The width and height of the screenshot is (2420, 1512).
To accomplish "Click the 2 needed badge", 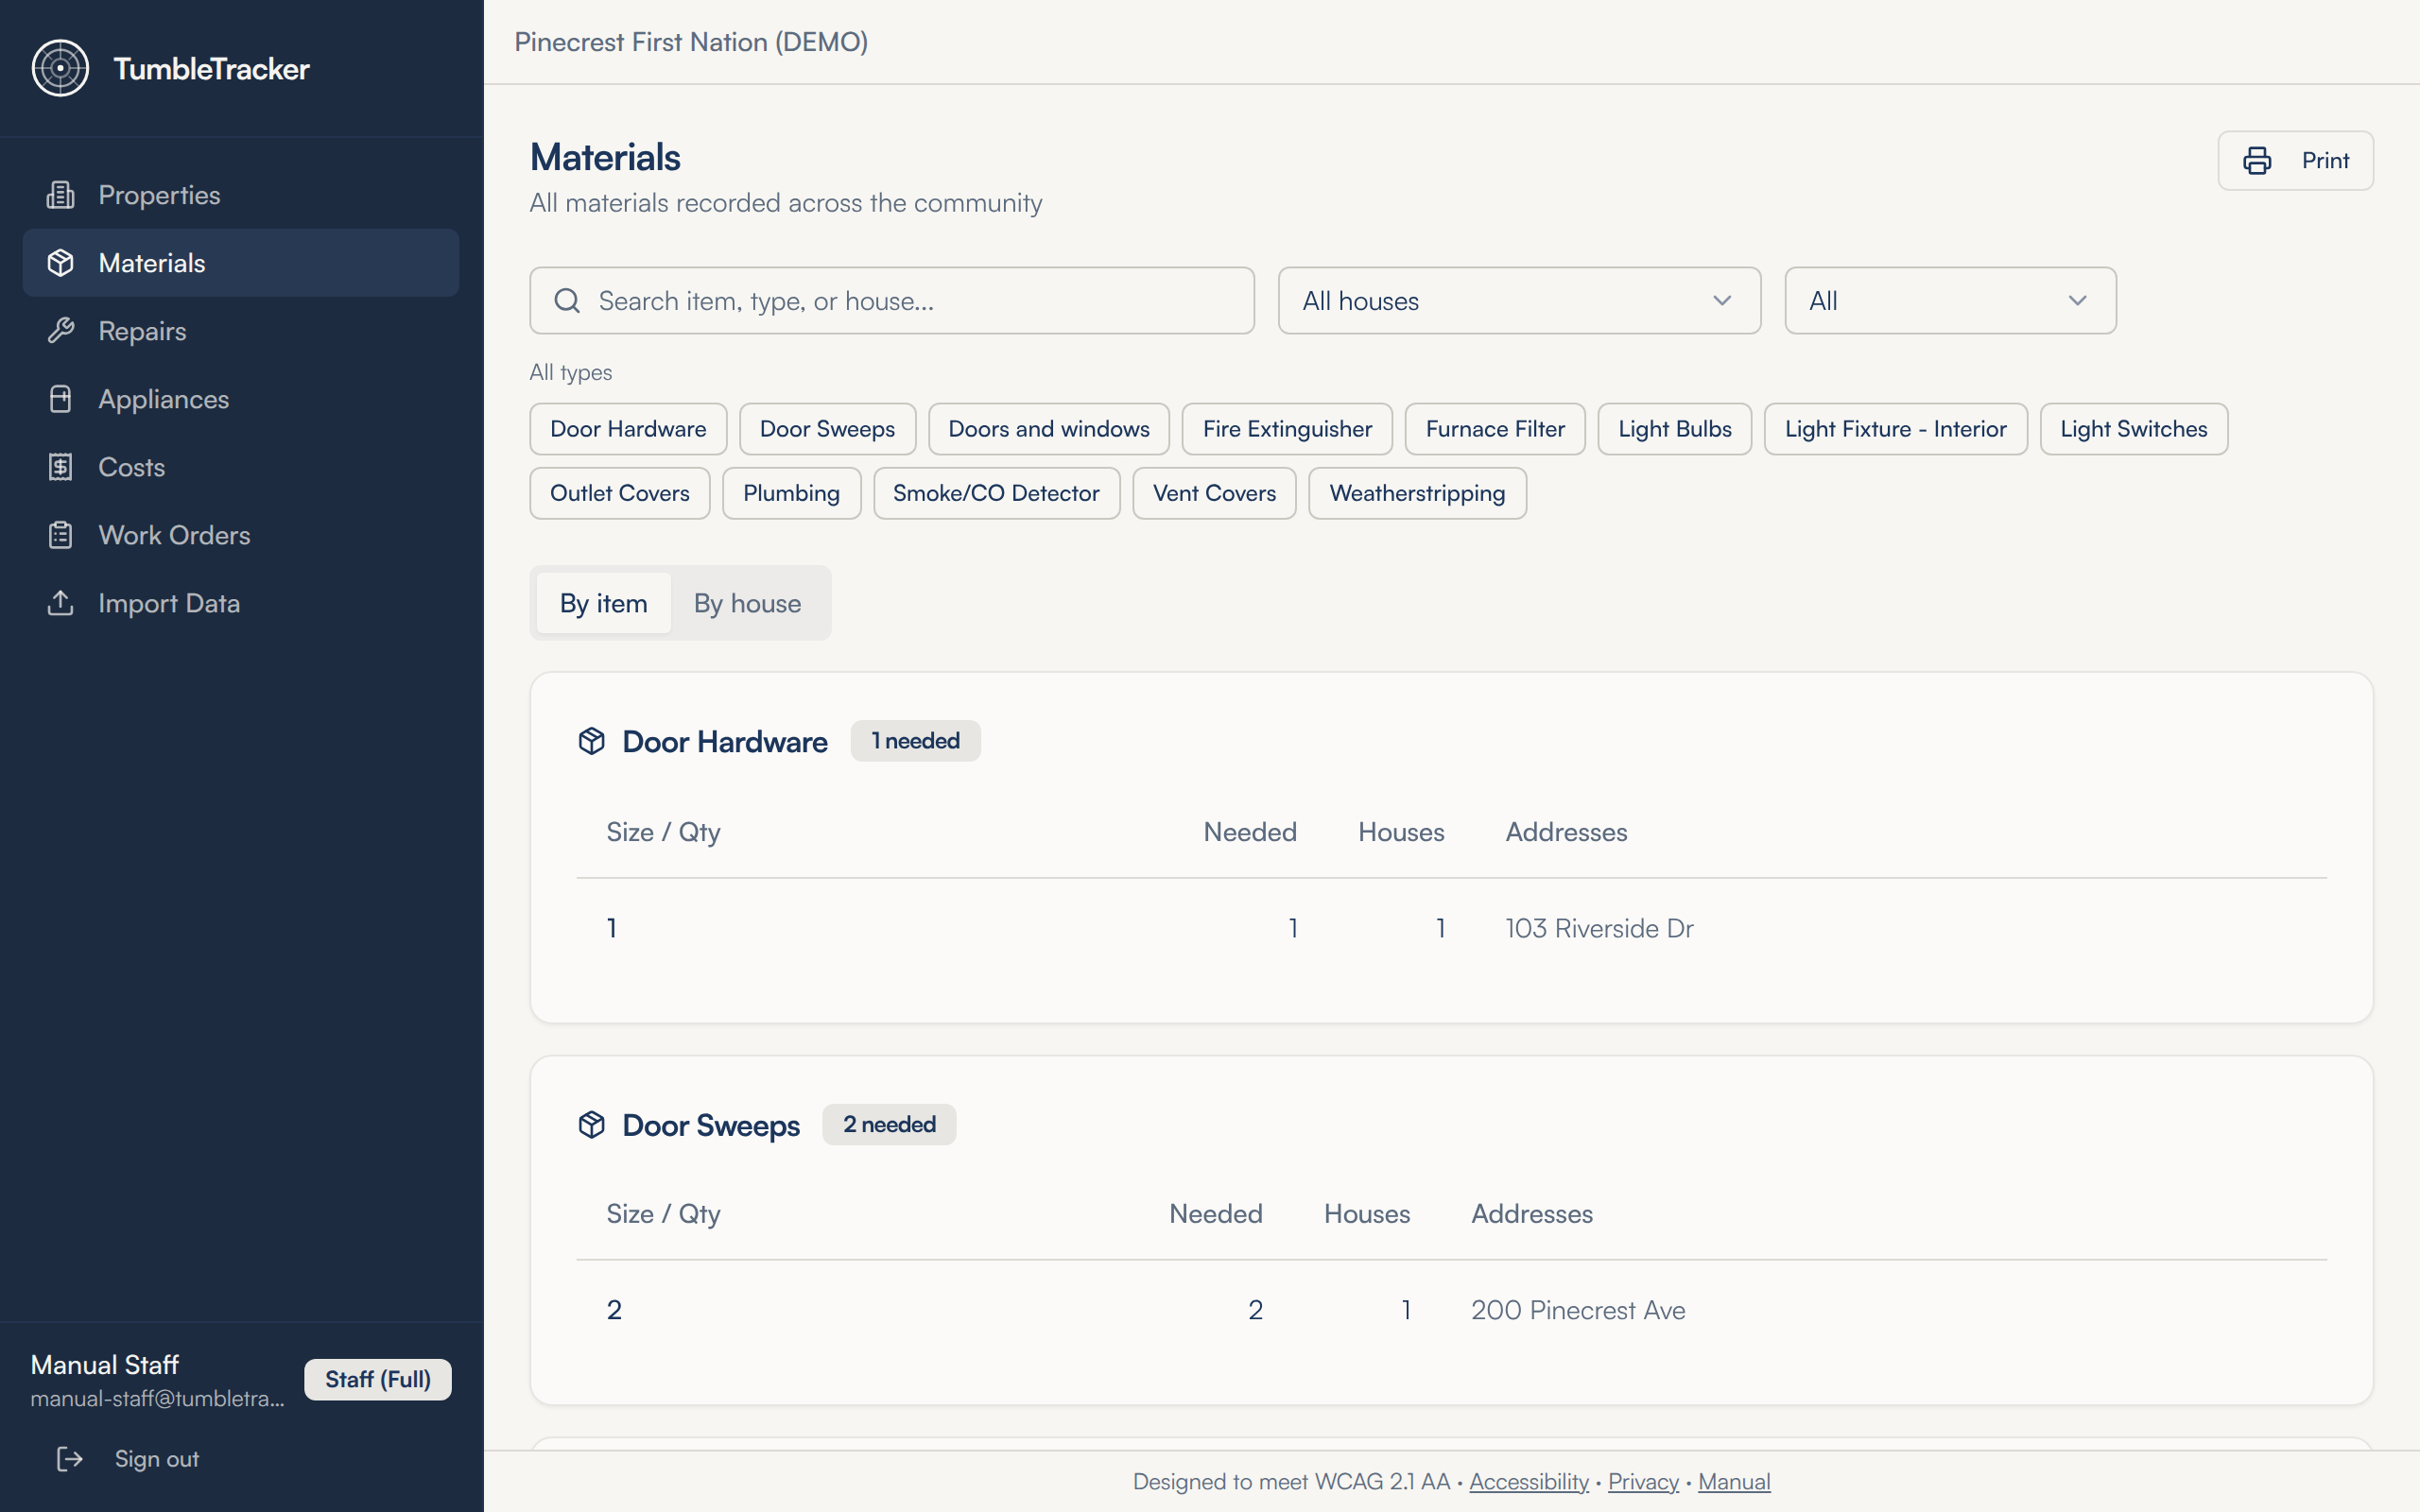I will [x=889, y=1125].
